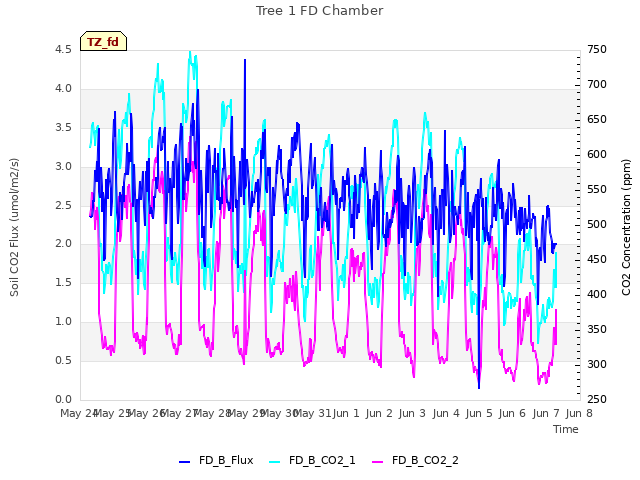This screenshot has width=640, height=480.
Task: Click the Jun 5 date tick
Action: pos(479,413)
